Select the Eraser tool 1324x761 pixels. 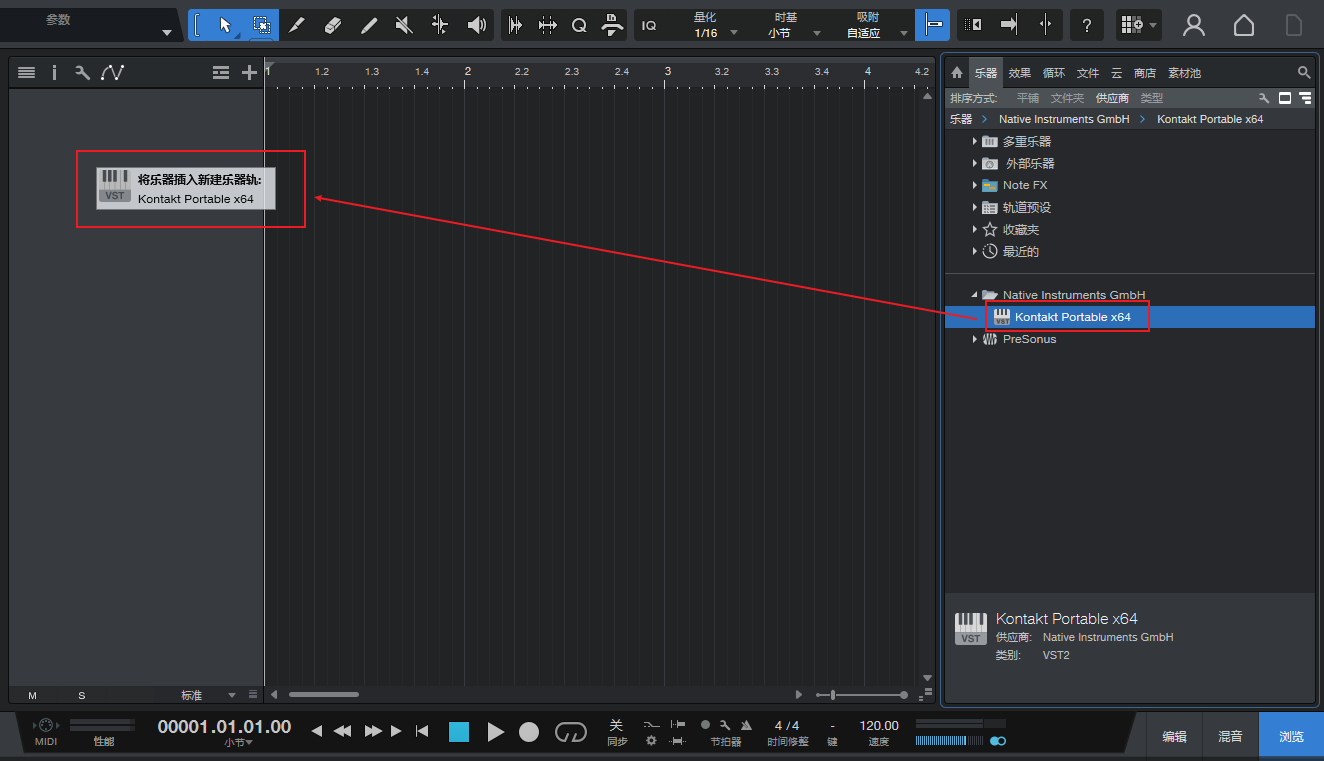click(x=333, y=25)
